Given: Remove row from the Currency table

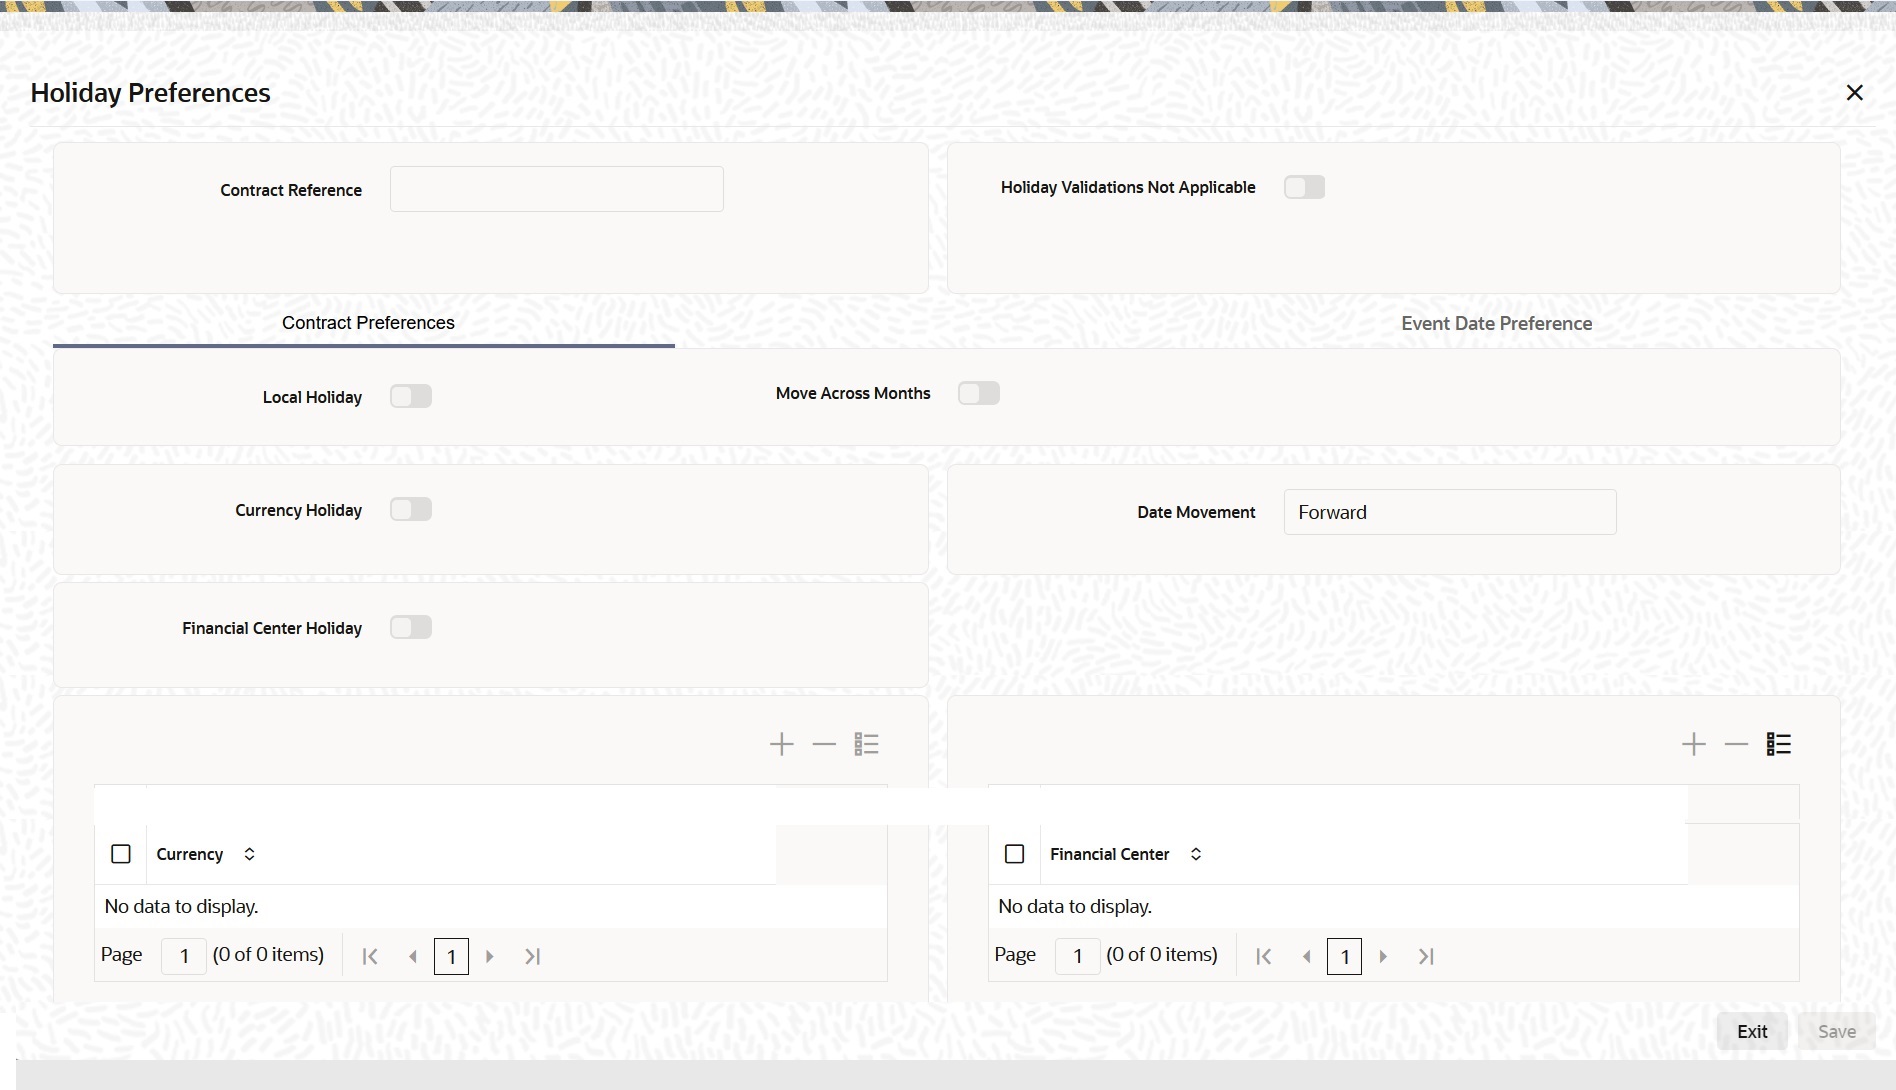Looking at the screenshot, I should (824, 744).
